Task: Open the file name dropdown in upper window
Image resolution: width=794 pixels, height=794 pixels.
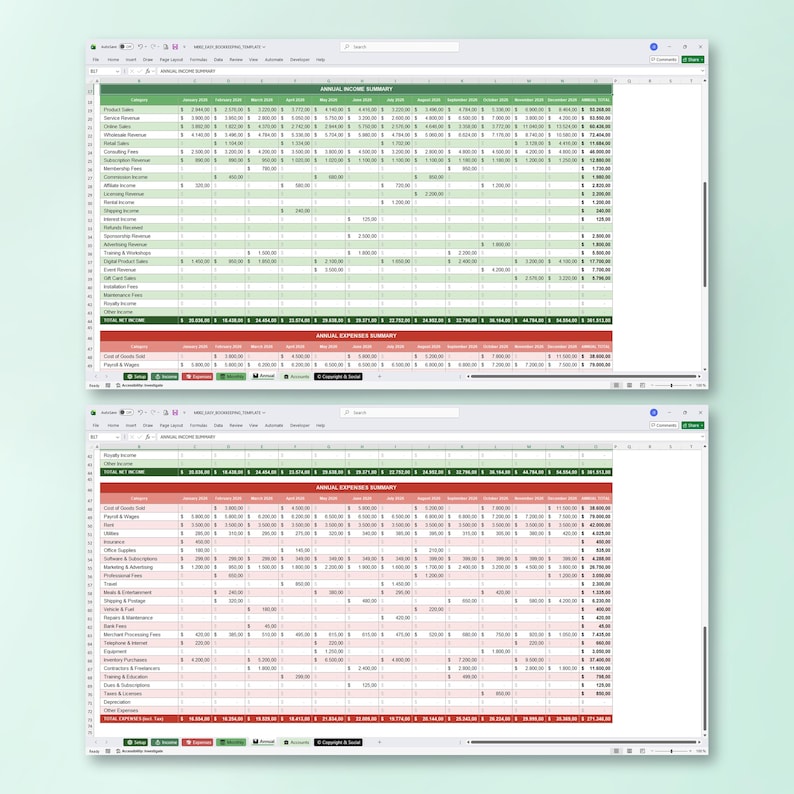Action: [264, 47]
